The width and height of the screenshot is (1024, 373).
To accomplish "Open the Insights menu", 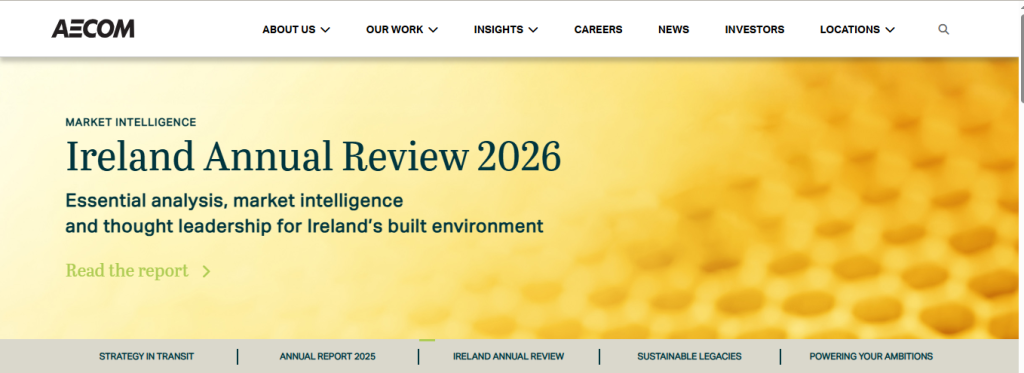I will tap(498, 29).
